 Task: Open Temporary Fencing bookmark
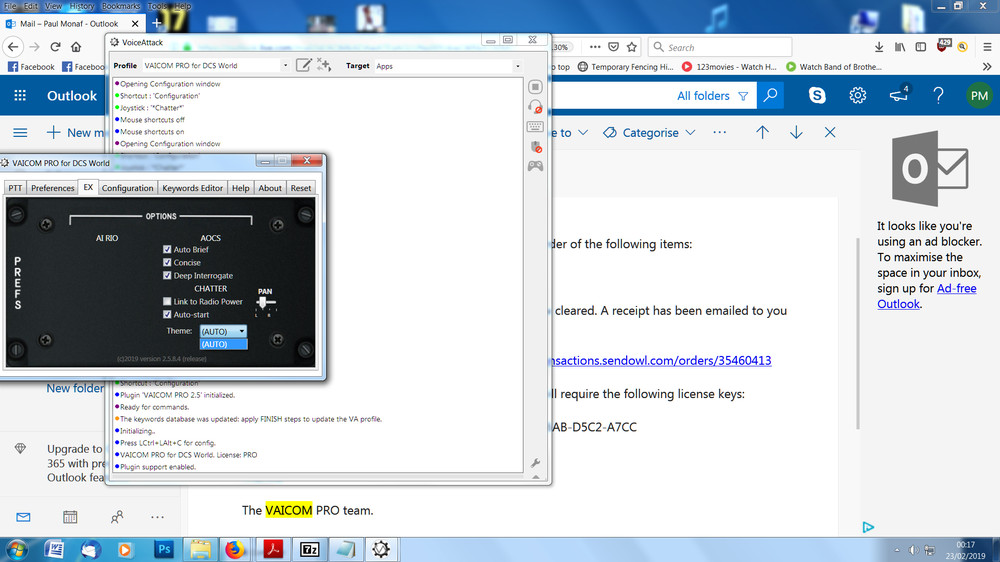pyautogui.click(x=626, y=66)
